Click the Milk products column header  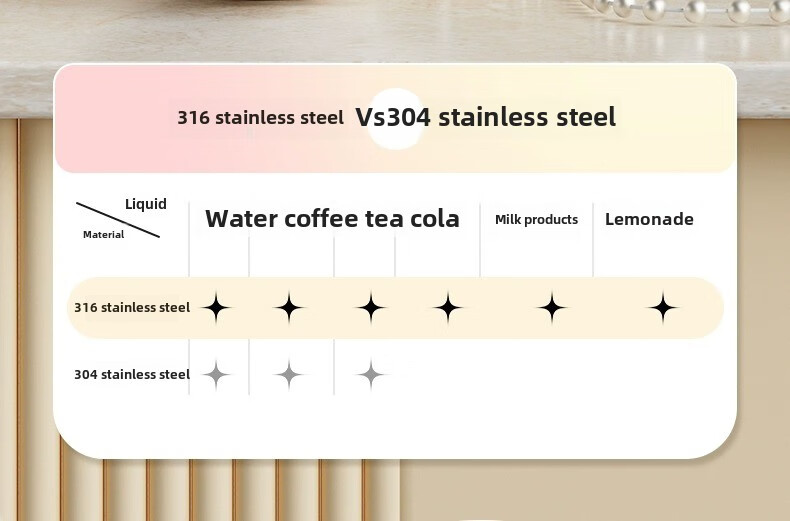(x=536, y=220)
